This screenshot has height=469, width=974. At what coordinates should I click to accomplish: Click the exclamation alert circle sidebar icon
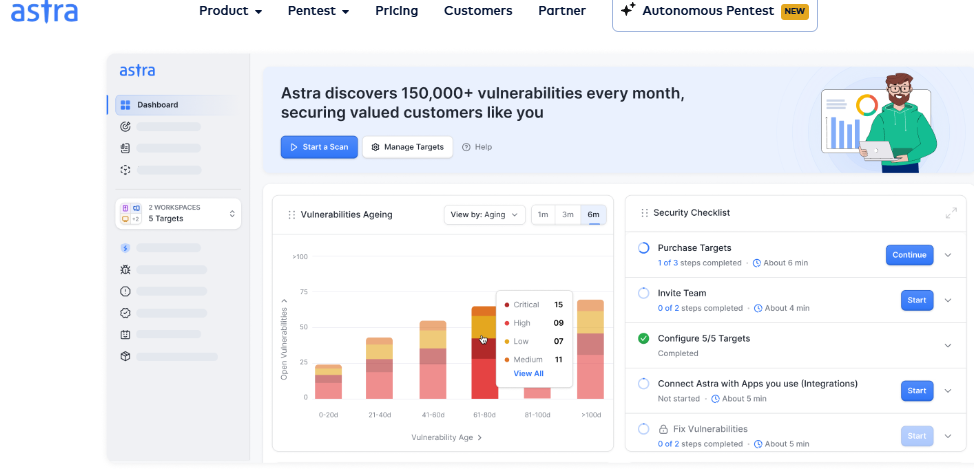[125, 291]
